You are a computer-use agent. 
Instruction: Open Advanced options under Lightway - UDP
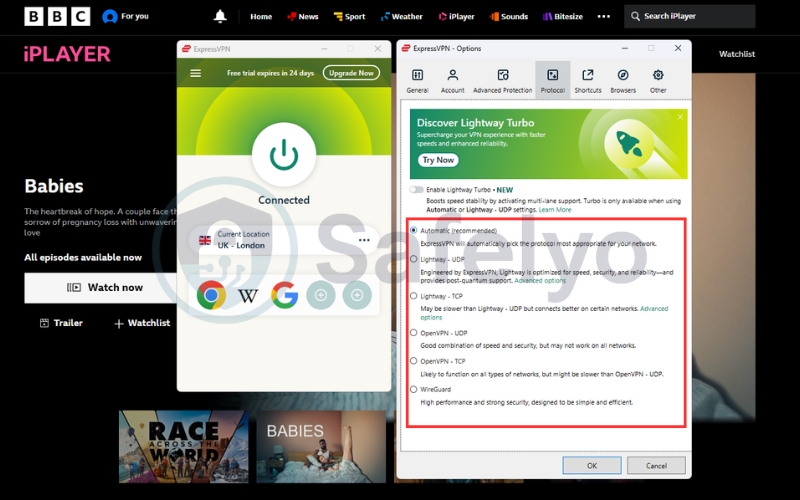click(x=540, y=281)
